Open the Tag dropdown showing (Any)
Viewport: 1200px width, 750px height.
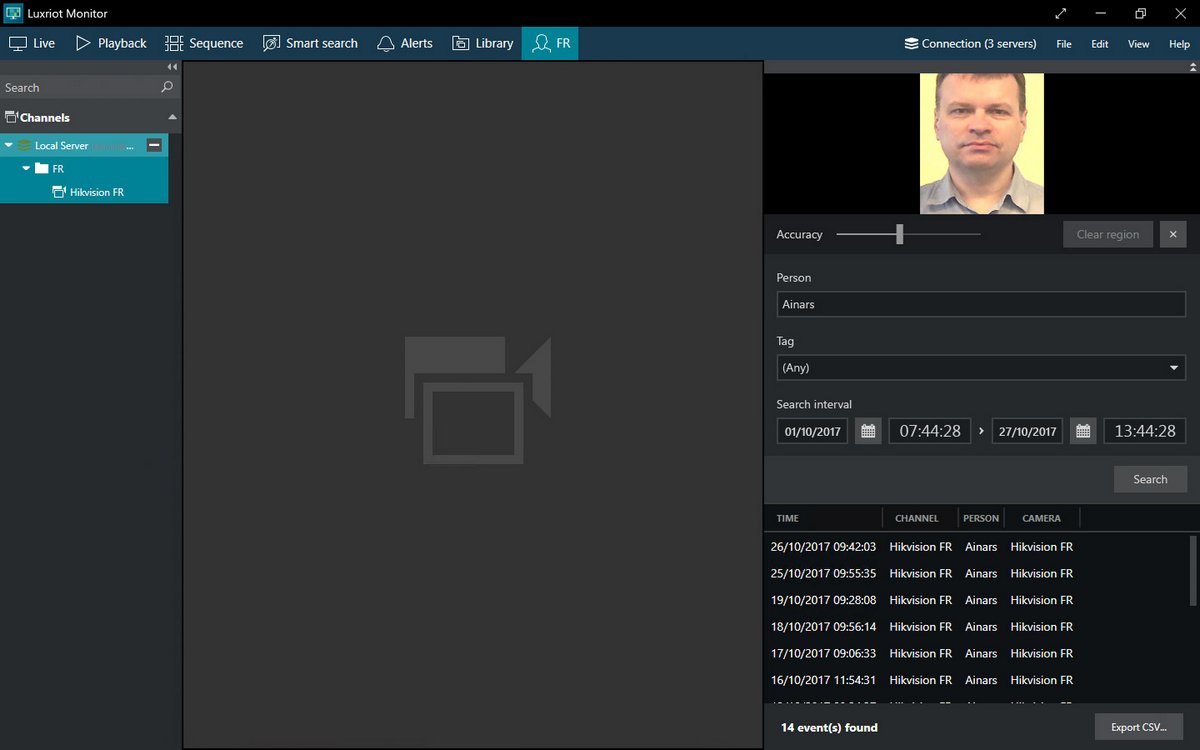coord(981,367)
